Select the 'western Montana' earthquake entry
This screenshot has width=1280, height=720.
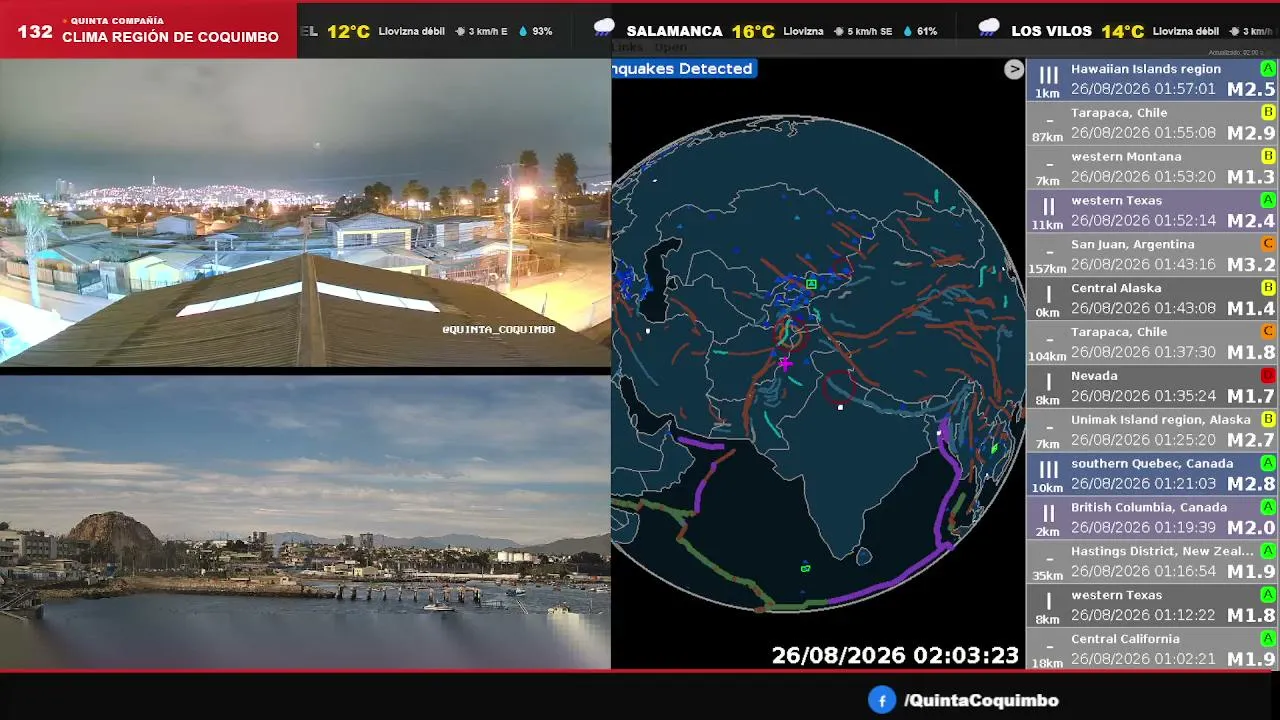point(1153,167)
